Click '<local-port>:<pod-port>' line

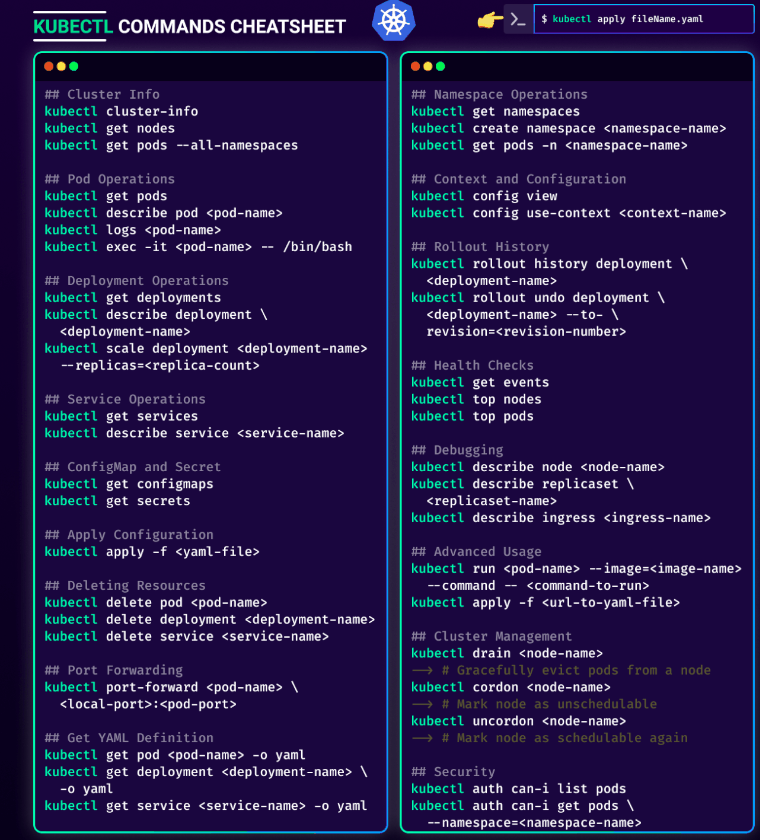coord(148,704)
